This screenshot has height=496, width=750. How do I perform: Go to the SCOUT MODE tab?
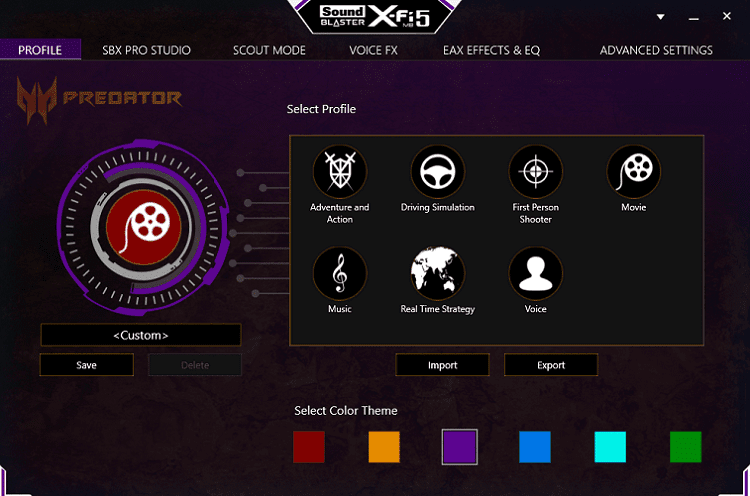pos(269,50)
